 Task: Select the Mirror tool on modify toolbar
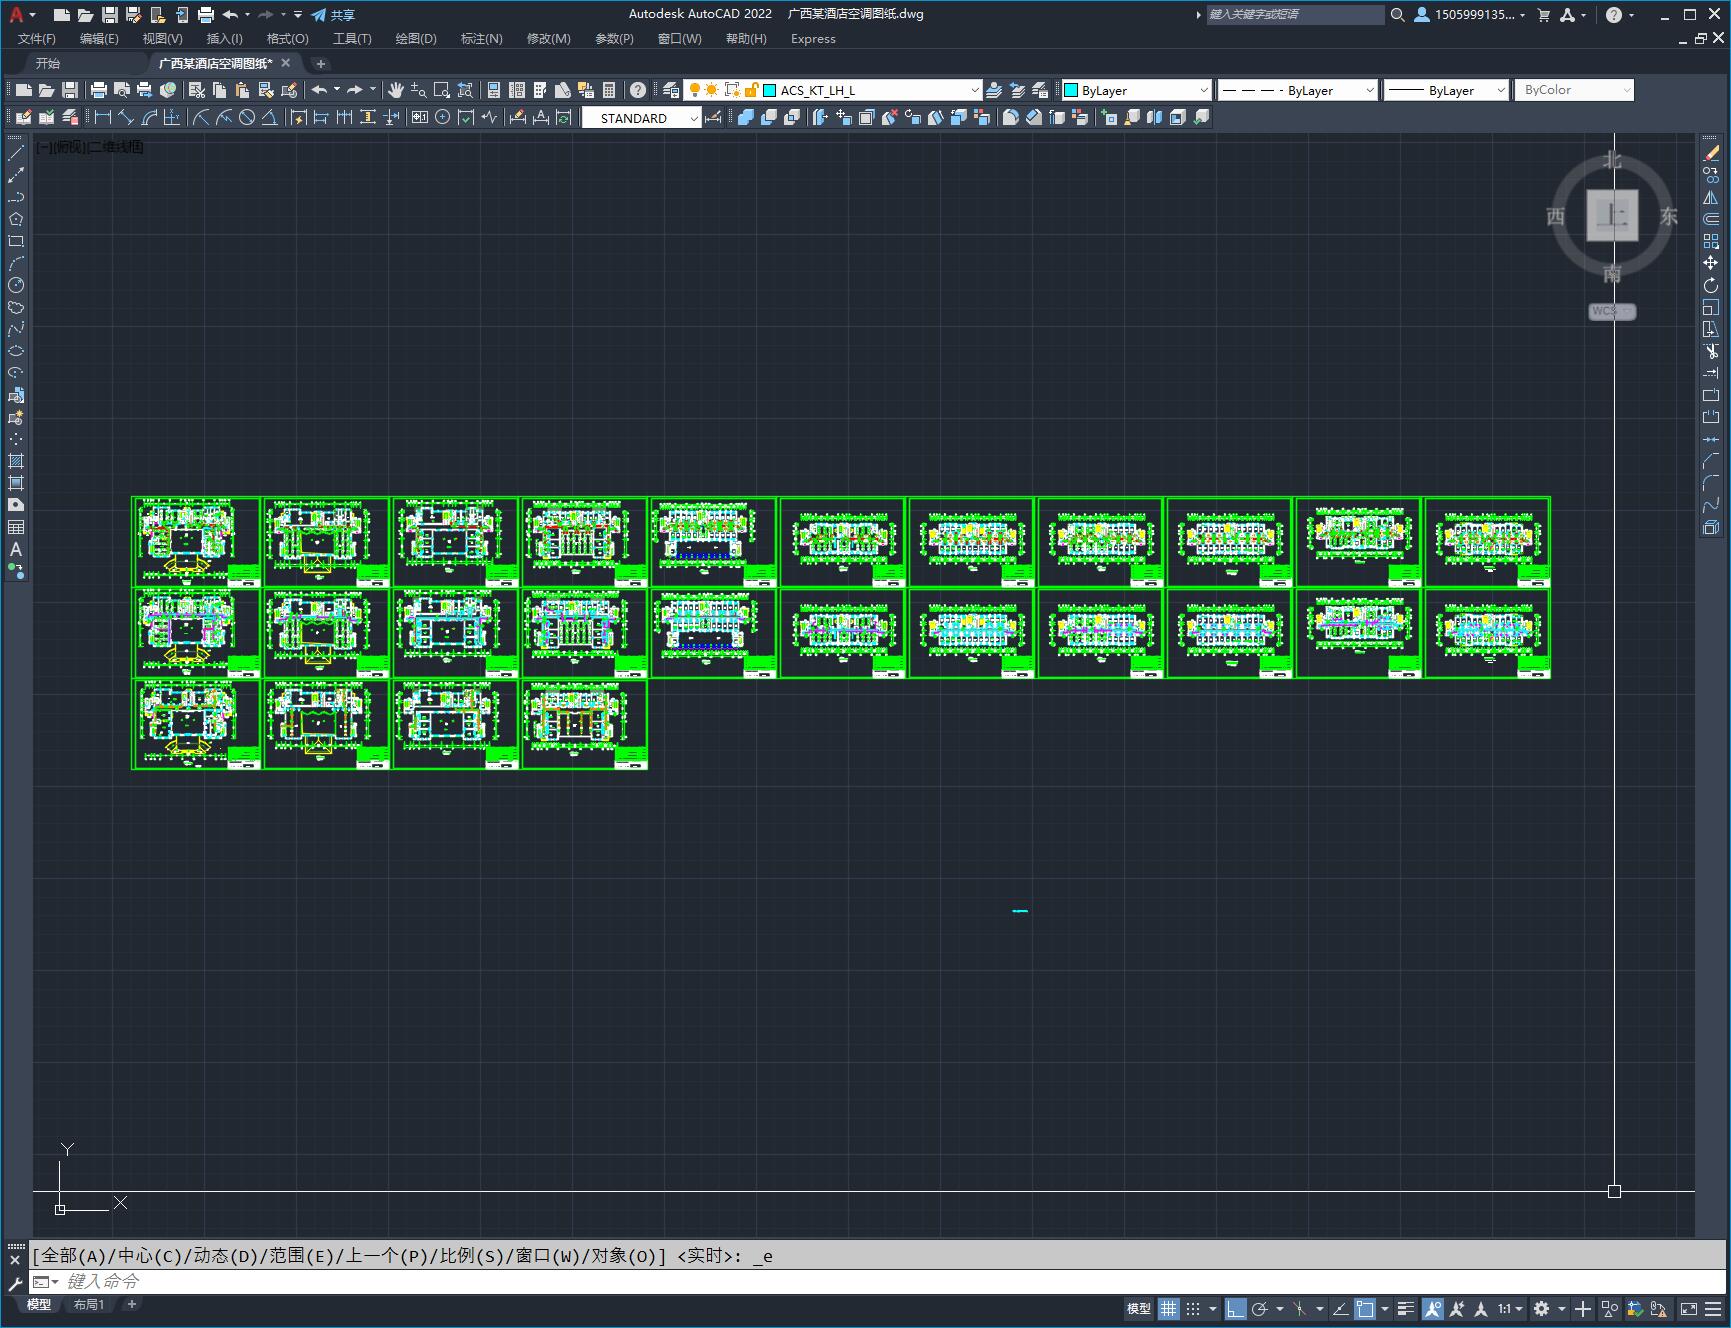(1711, 197)
